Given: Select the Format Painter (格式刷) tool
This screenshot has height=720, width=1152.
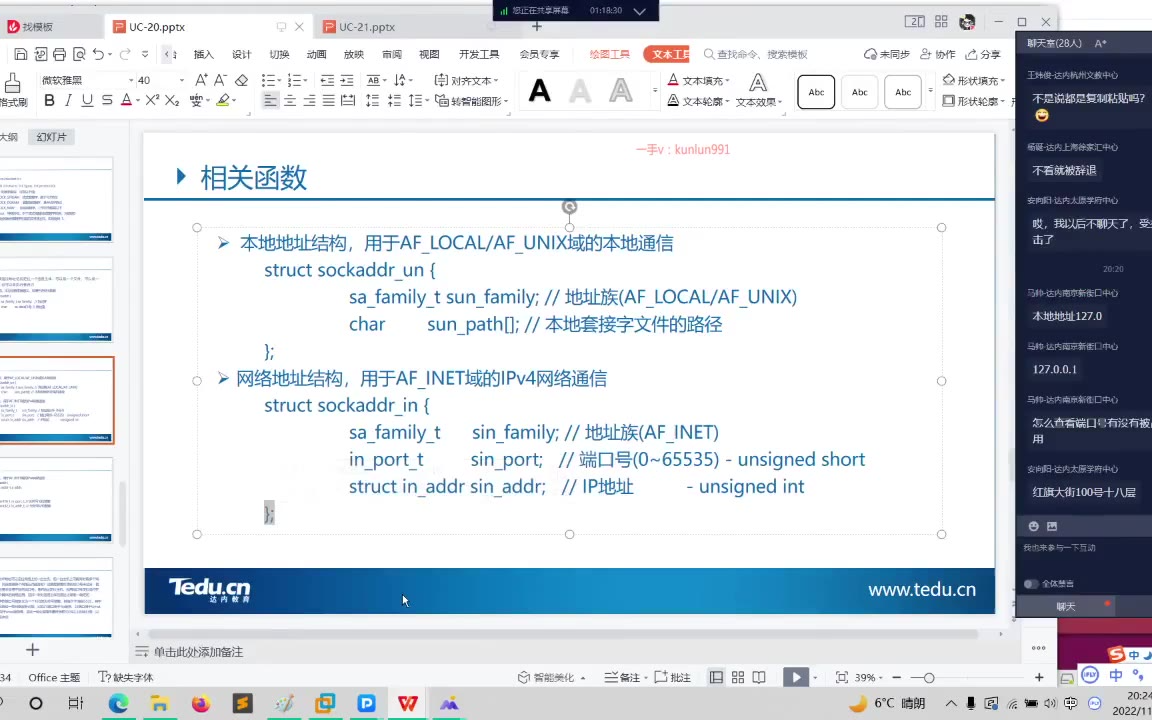Looking at the screenshot, I should [12, 90].
